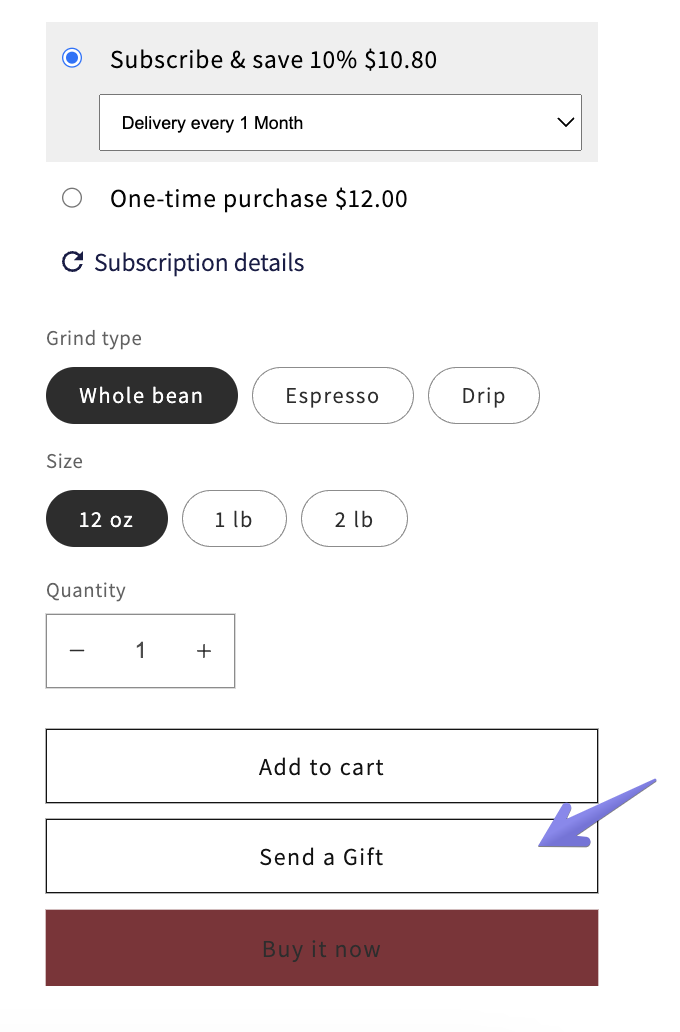Open the Delivery every 1 Month dropdown
Viewport: 680px width, 1032px height.
pyautogui.click(x=340, y=123)
